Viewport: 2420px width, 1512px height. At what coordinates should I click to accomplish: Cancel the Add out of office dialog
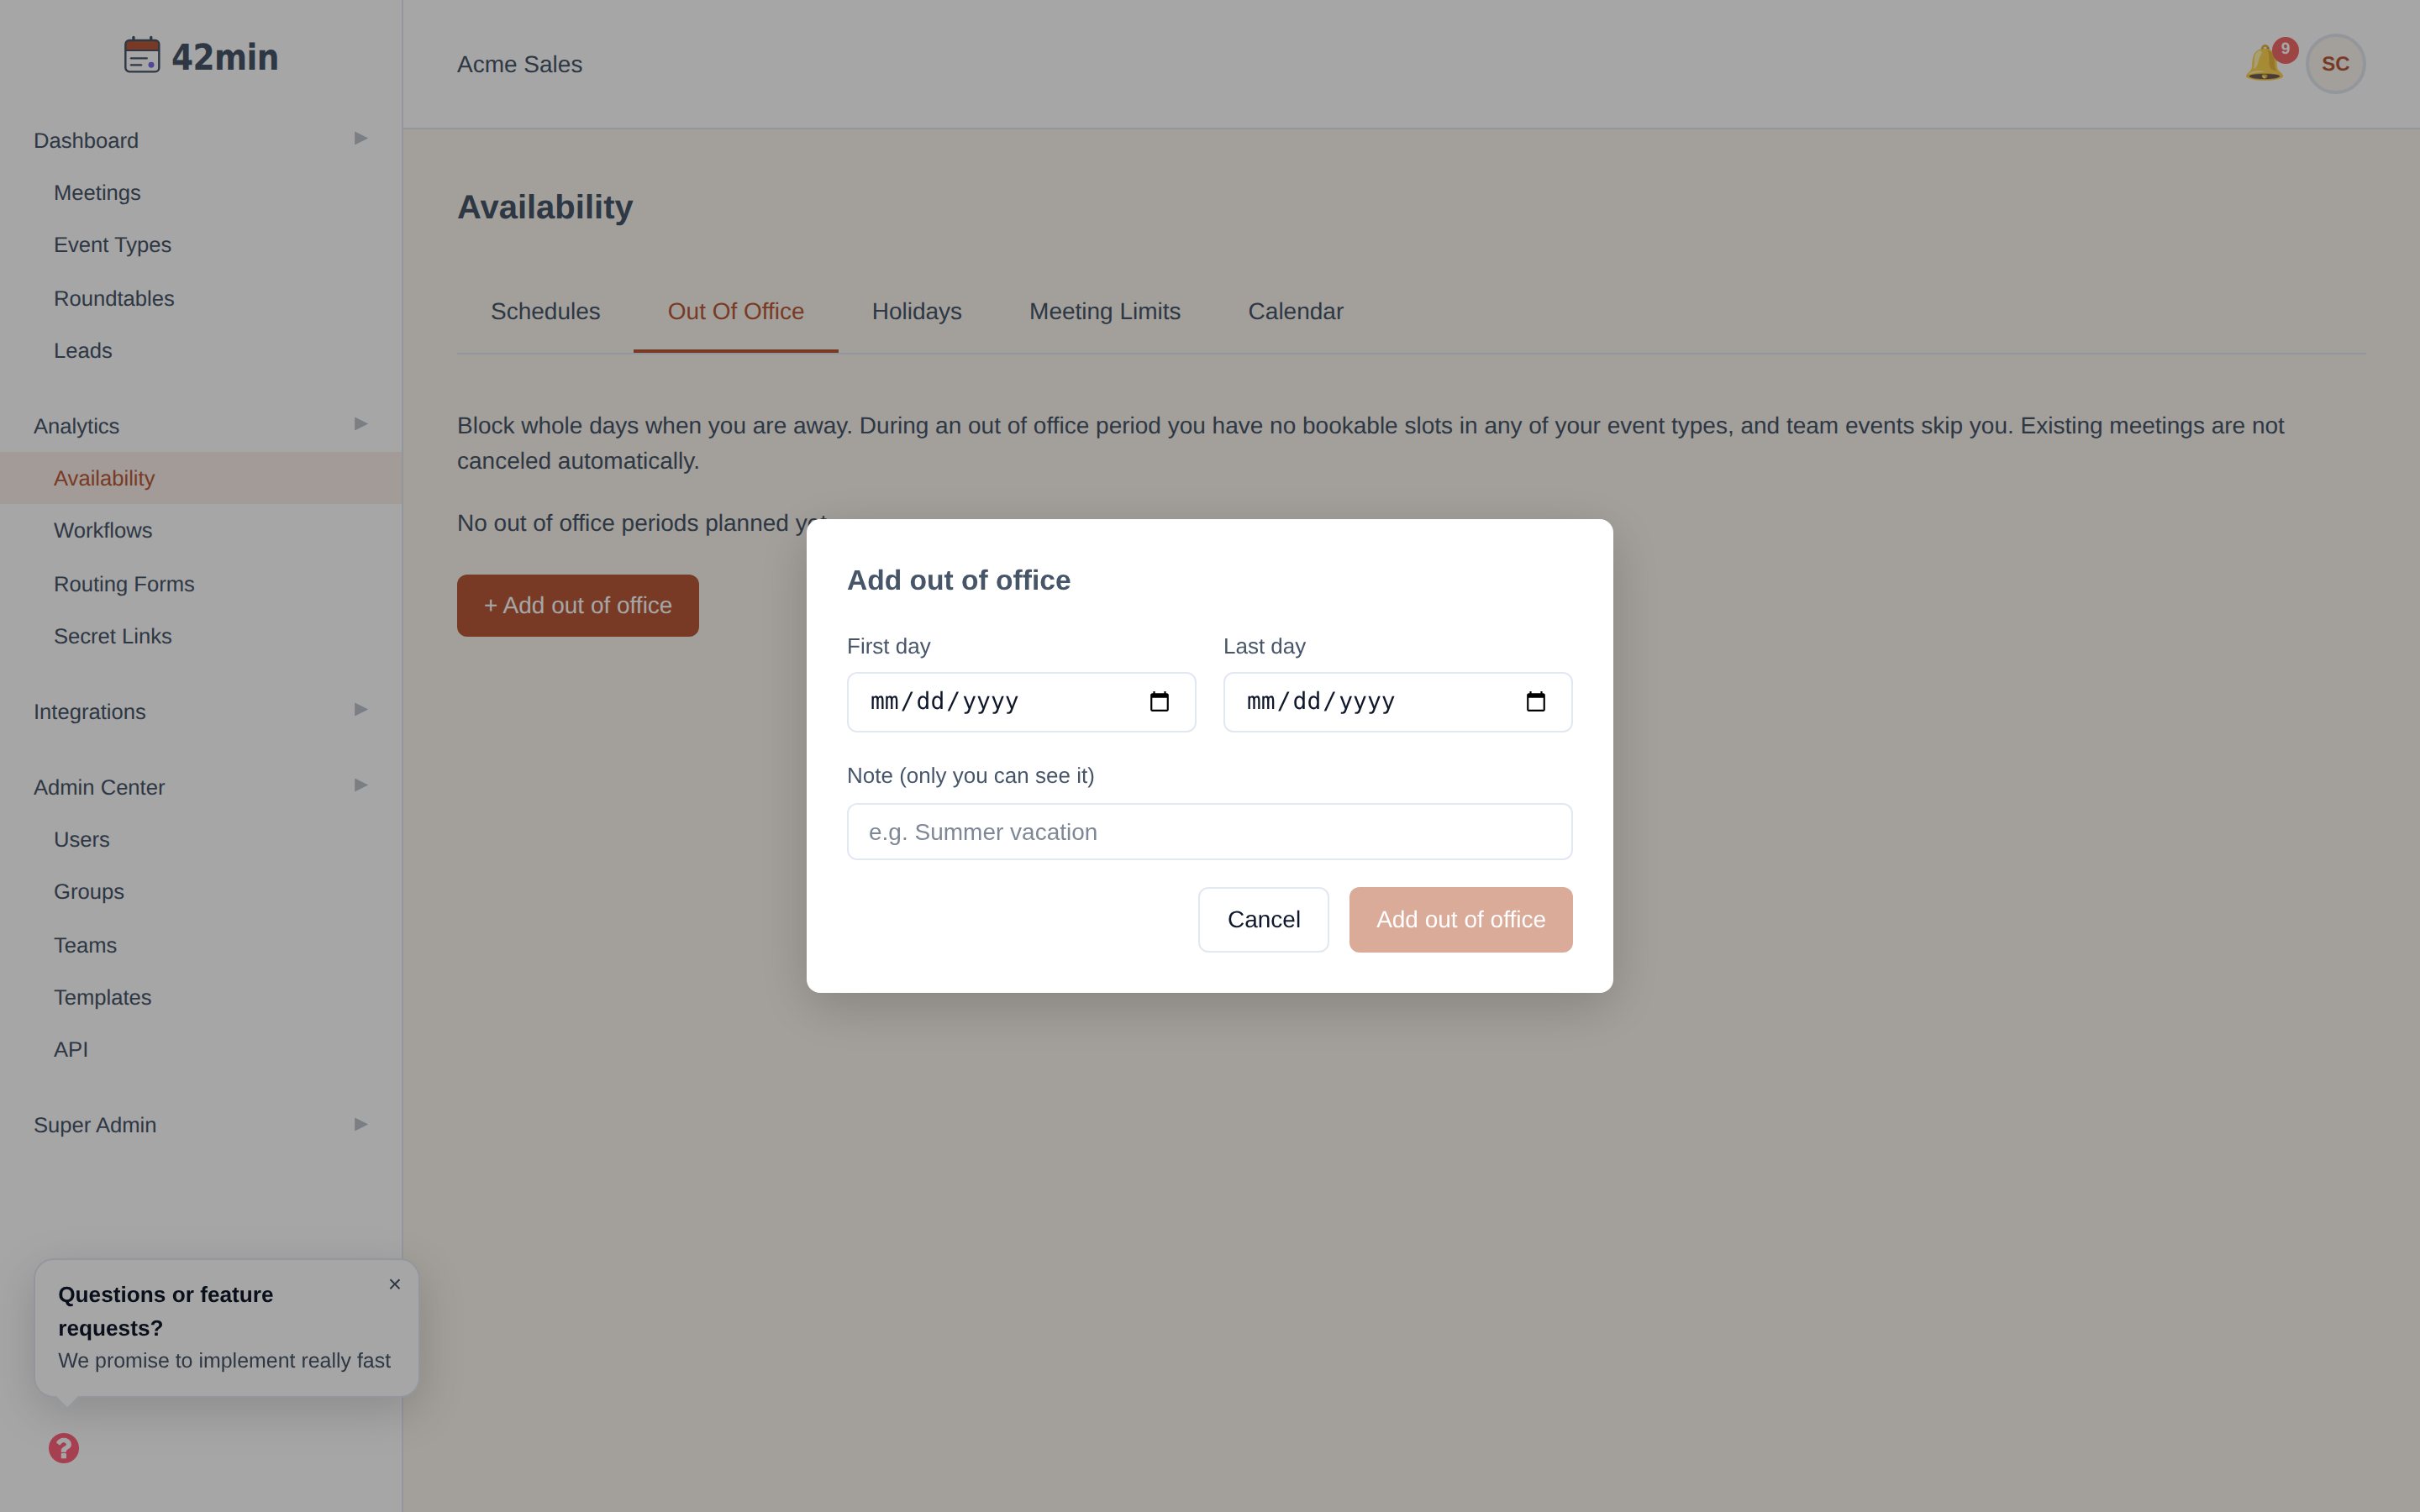(1263, 920)
